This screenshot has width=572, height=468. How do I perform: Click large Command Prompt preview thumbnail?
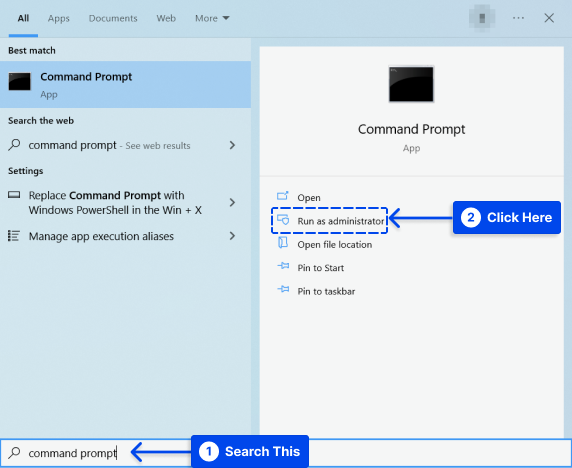tap(411, 84)
